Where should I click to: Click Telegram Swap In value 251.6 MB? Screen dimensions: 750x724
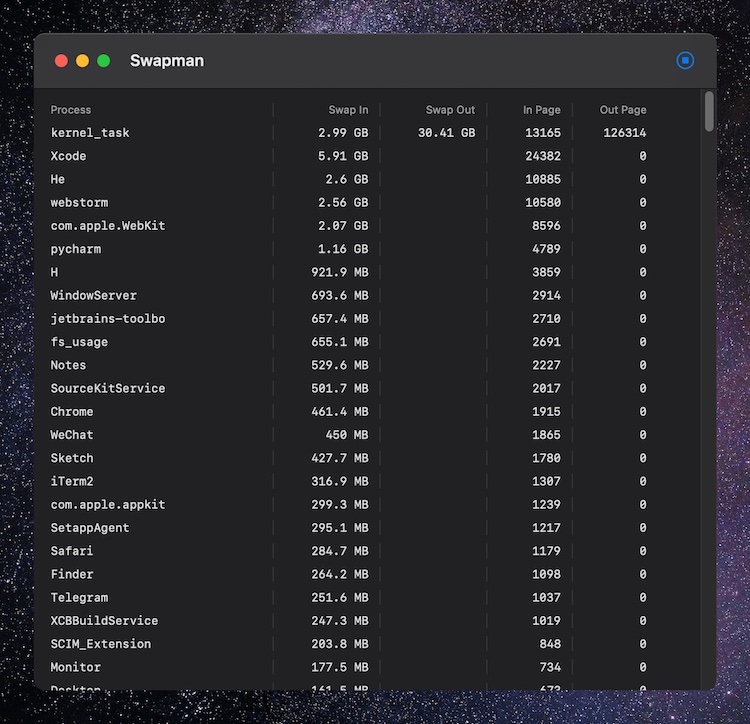pyautogui.click(x=340, y=597)
